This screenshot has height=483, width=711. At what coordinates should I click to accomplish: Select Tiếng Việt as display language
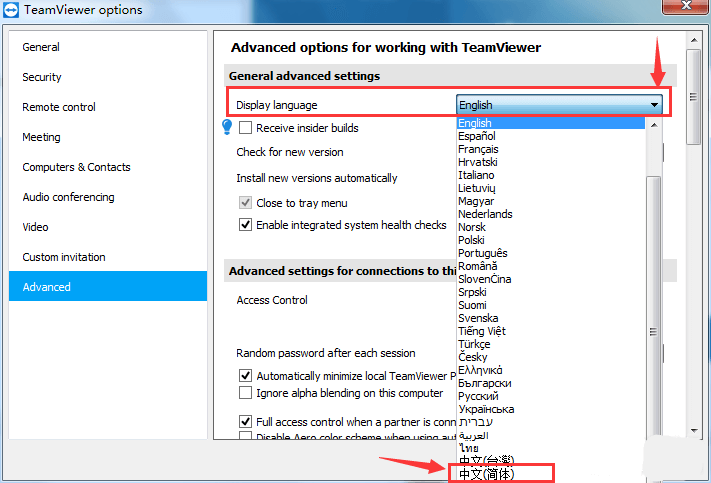(550, 331)
